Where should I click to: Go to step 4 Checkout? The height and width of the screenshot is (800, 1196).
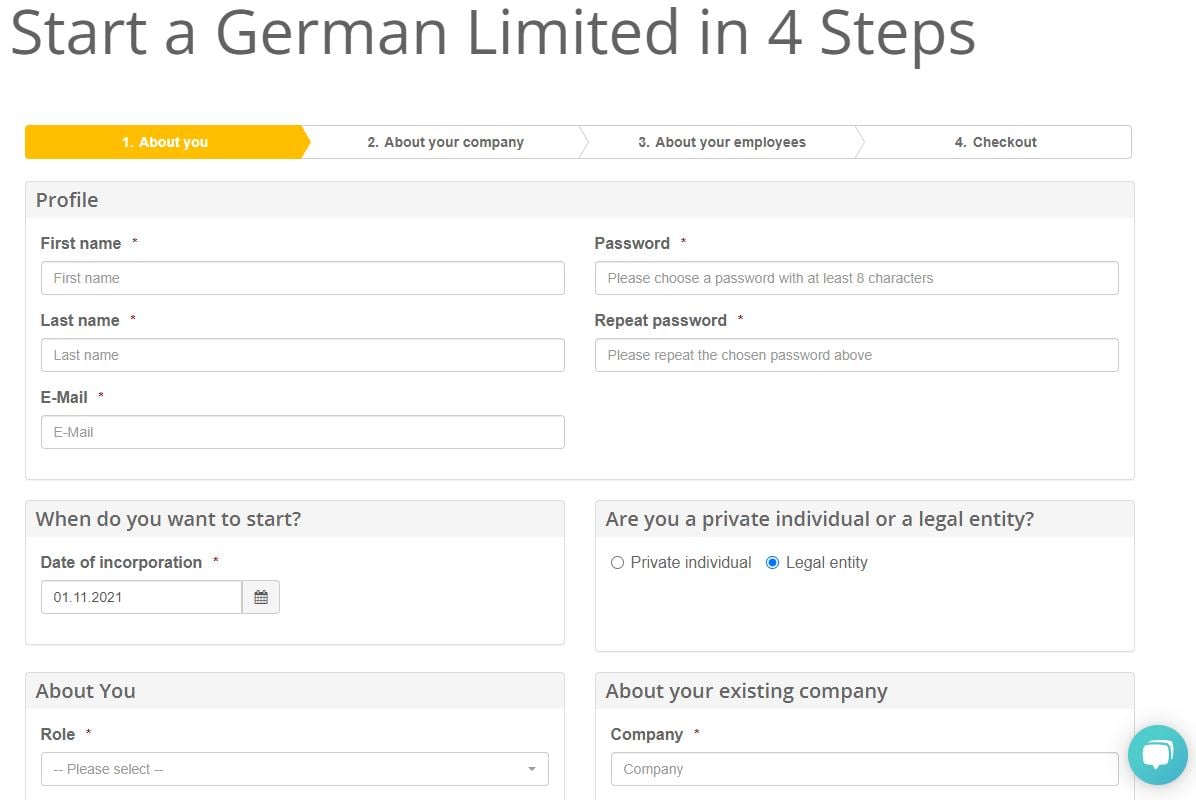click(995, 142)
